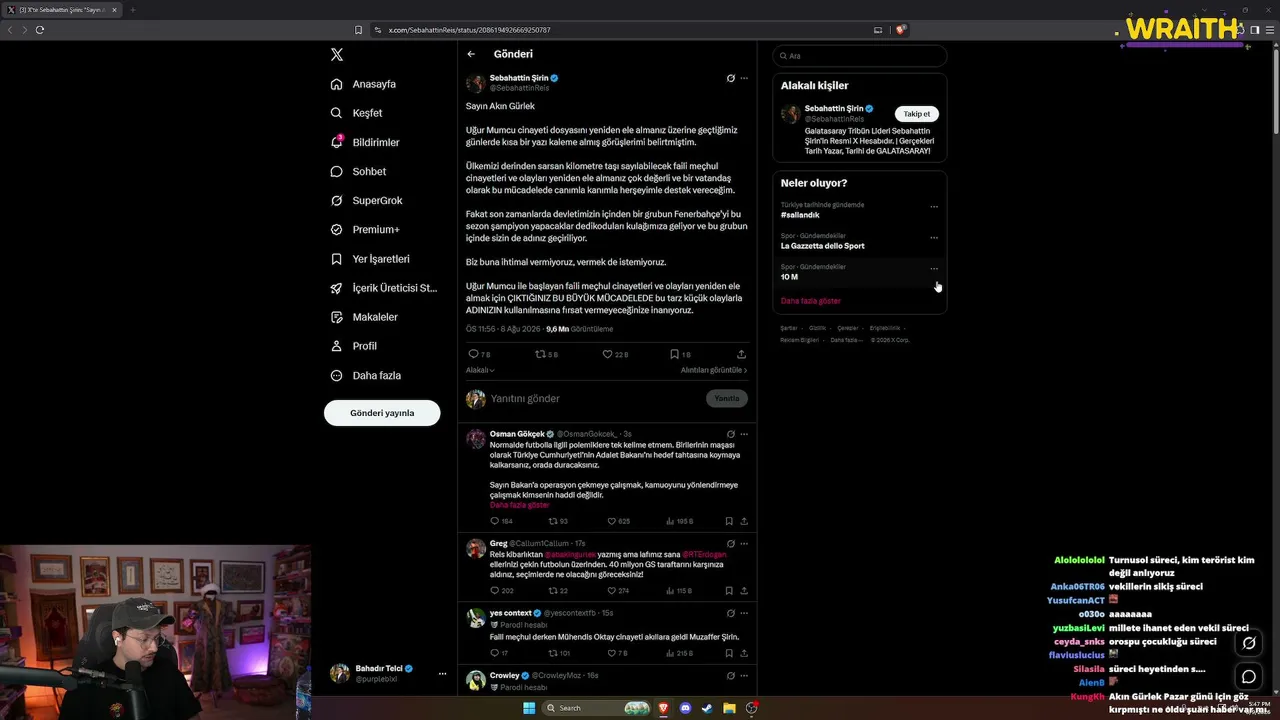Open Crowley reply more options dots
1280x720 pixels.
click(x=744, y=675)
